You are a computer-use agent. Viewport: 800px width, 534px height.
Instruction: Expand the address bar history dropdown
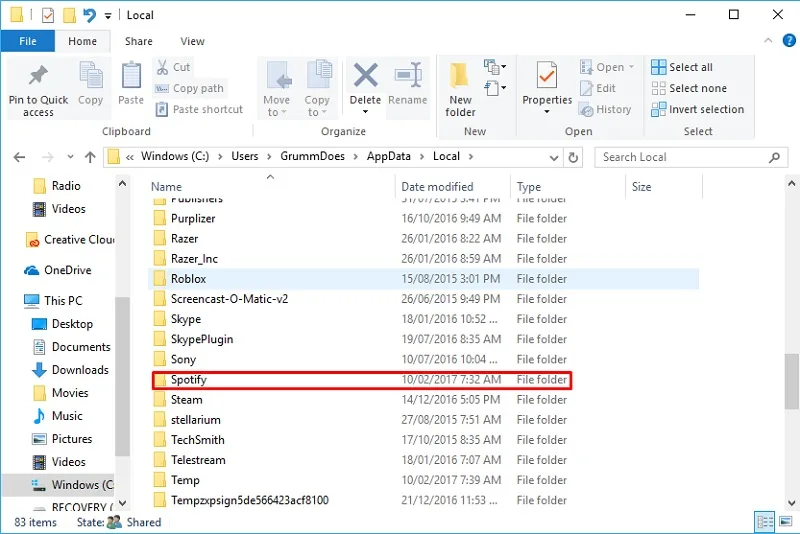(554, 158)
